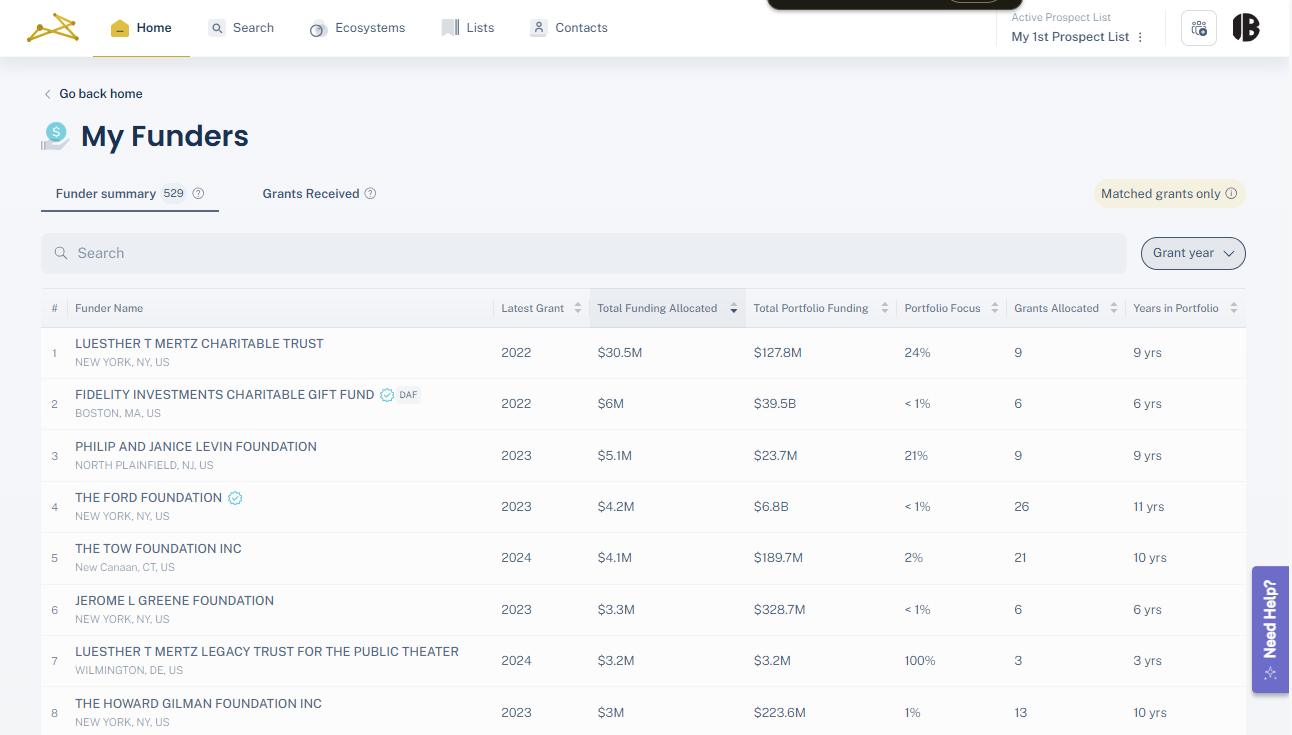Toggle the Matched grants only filter
The image size is (1292, 735).
point(1161,194)
